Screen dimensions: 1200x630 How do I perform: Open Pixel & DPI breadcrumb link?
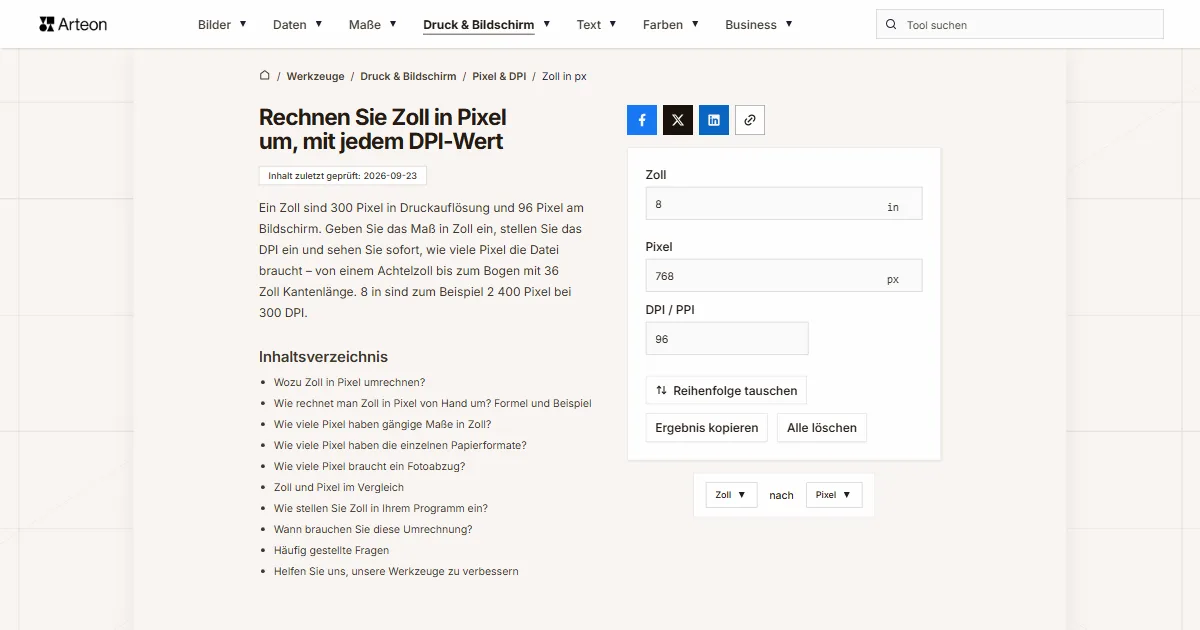[x=499, y=76]
